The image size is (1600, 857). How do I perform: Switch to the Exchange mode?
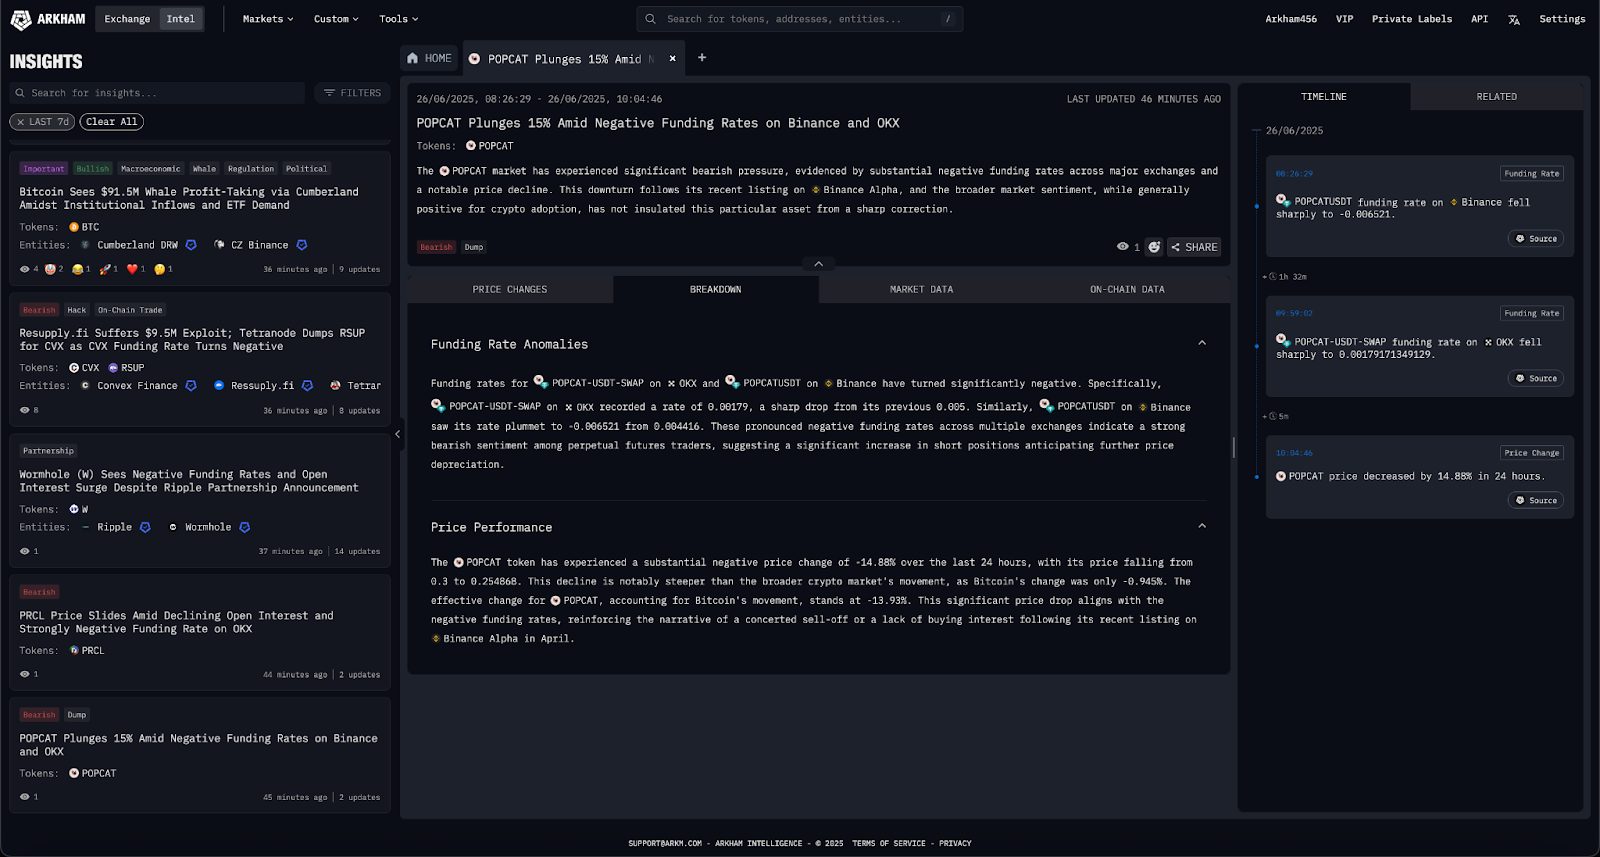coord(127,19)
